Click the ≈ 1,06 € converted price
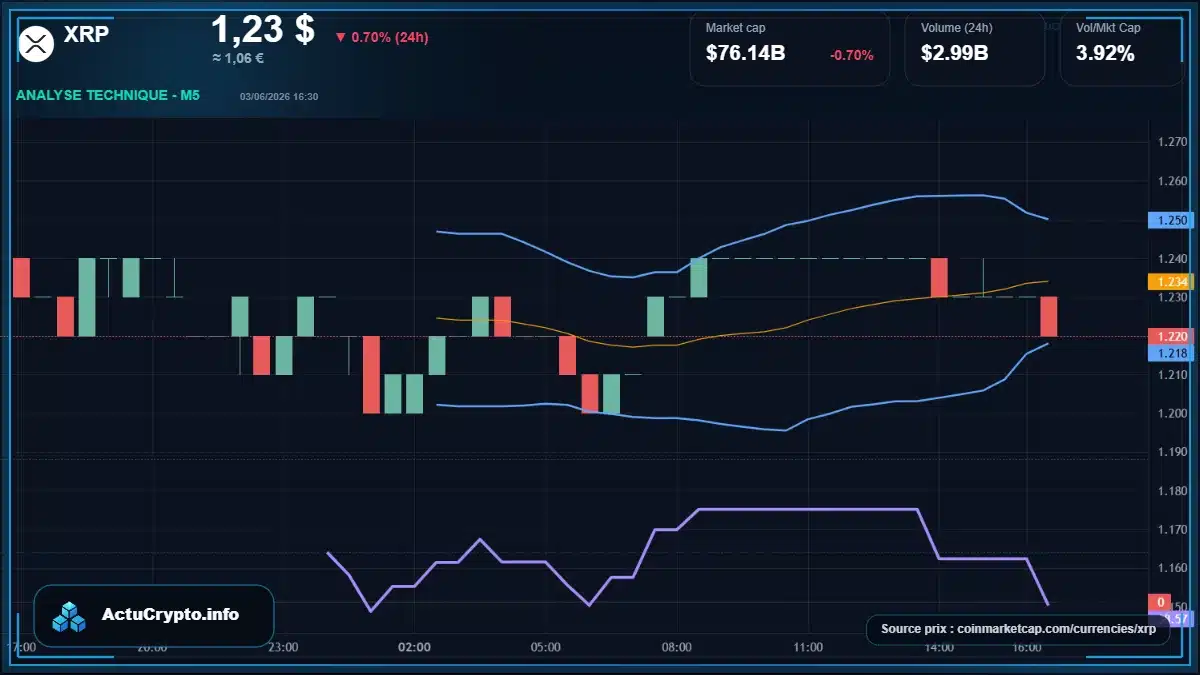This screenshot has height=675, width=1200. pyautogui.click(x=238, y=58)
